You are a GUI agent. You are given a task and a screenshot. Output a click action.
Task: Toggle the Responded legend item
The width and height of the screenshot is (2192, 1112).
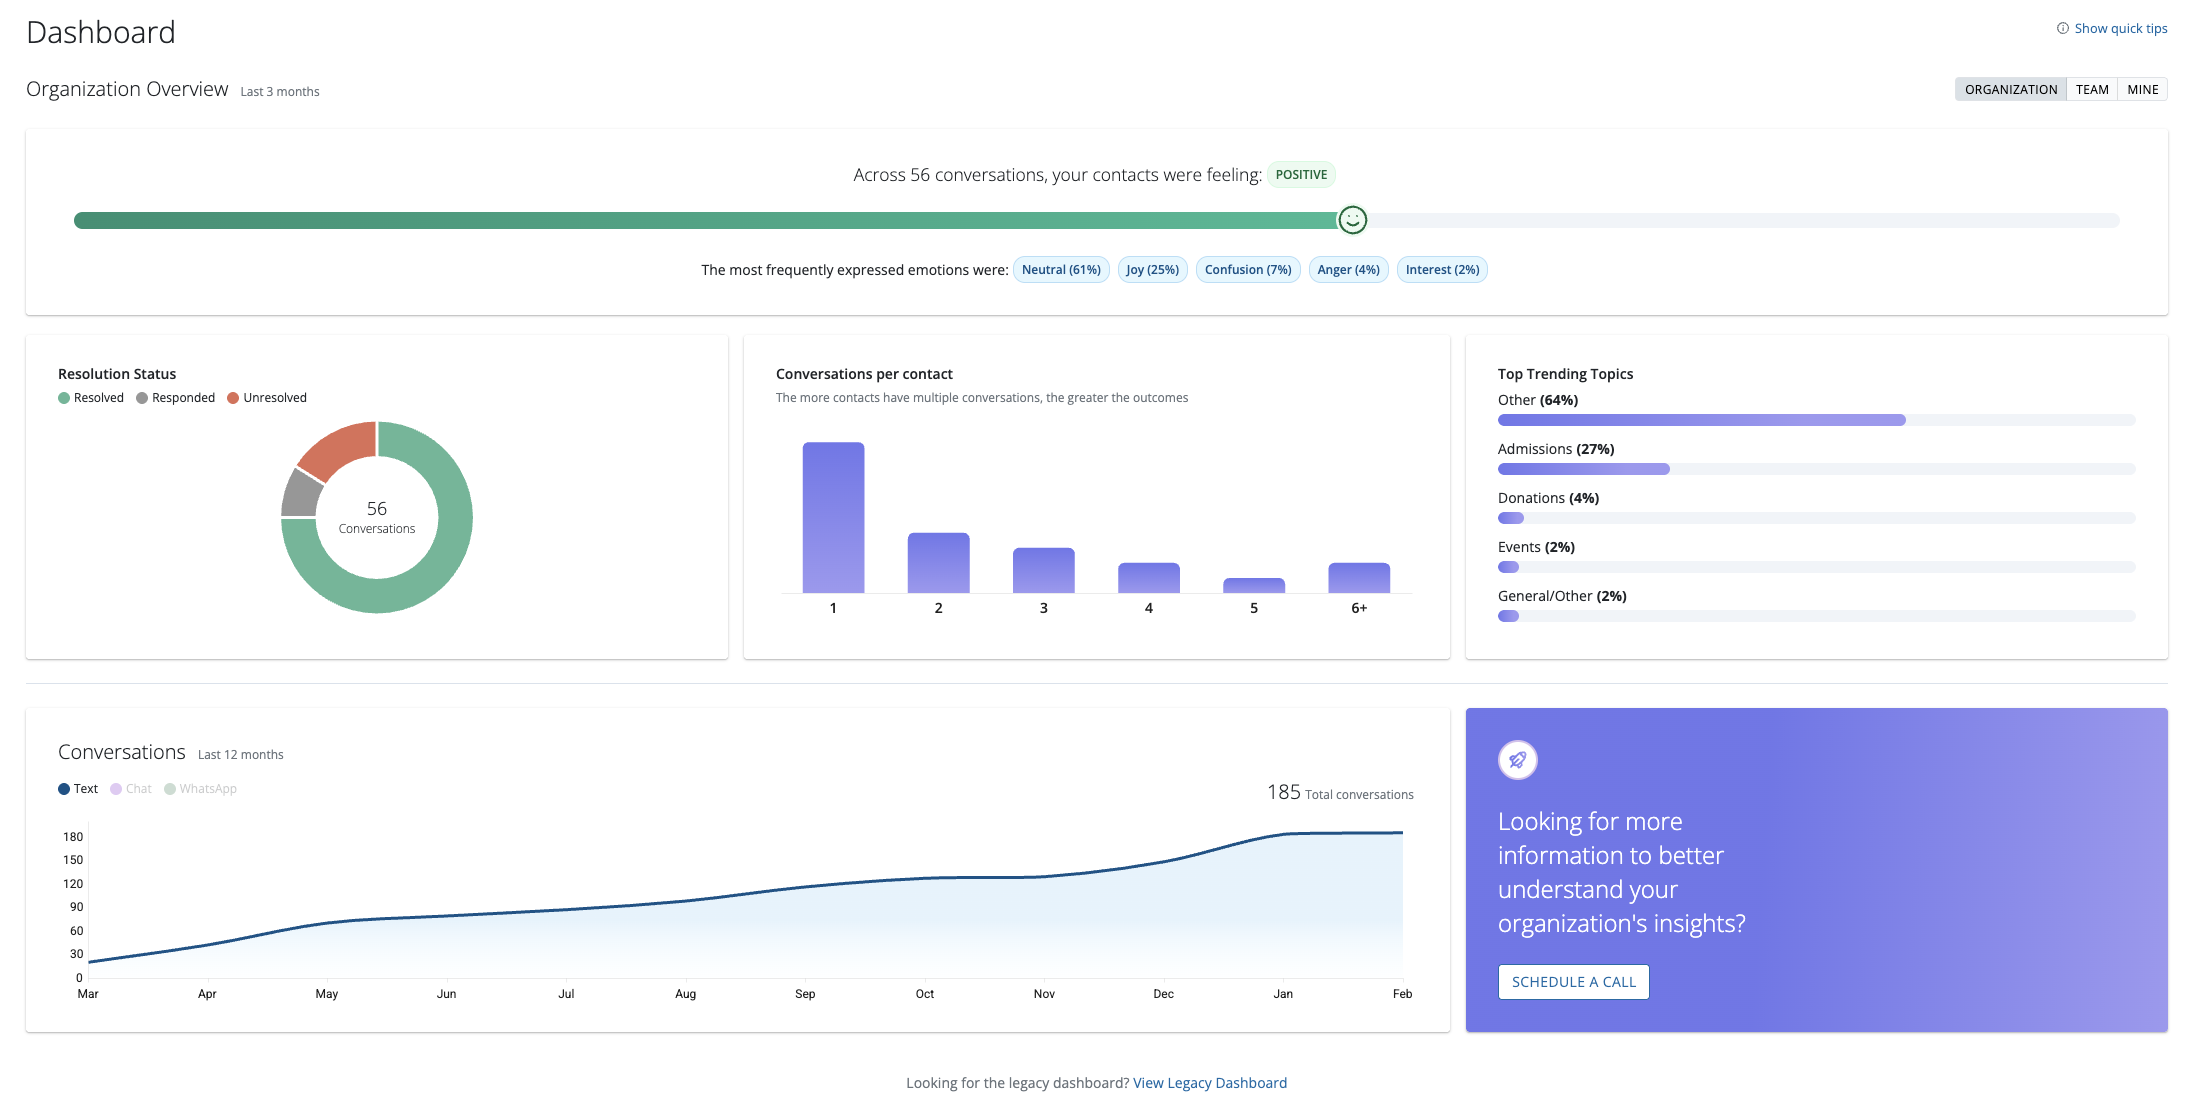pyautogui.click(x=176, y=398)
